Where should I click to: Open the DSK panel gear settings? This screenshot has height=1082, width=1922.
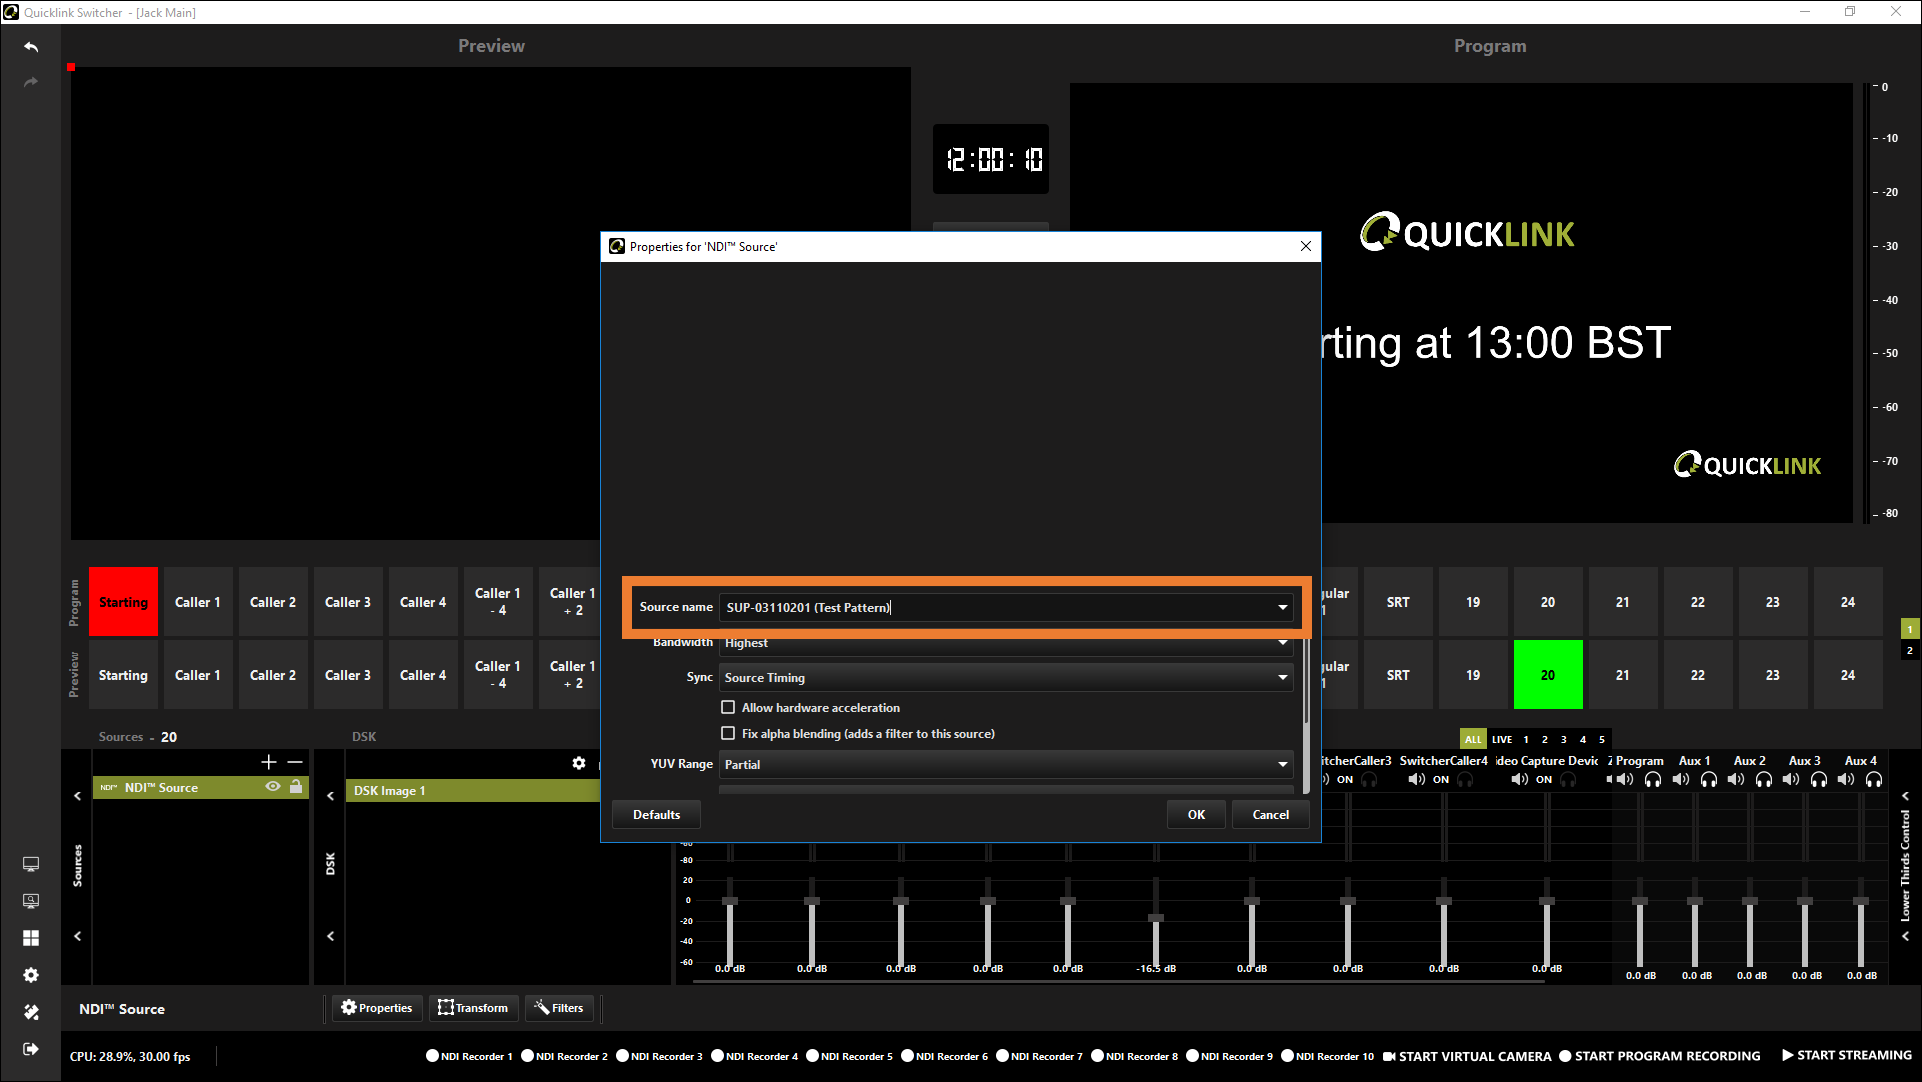[579, 763]
